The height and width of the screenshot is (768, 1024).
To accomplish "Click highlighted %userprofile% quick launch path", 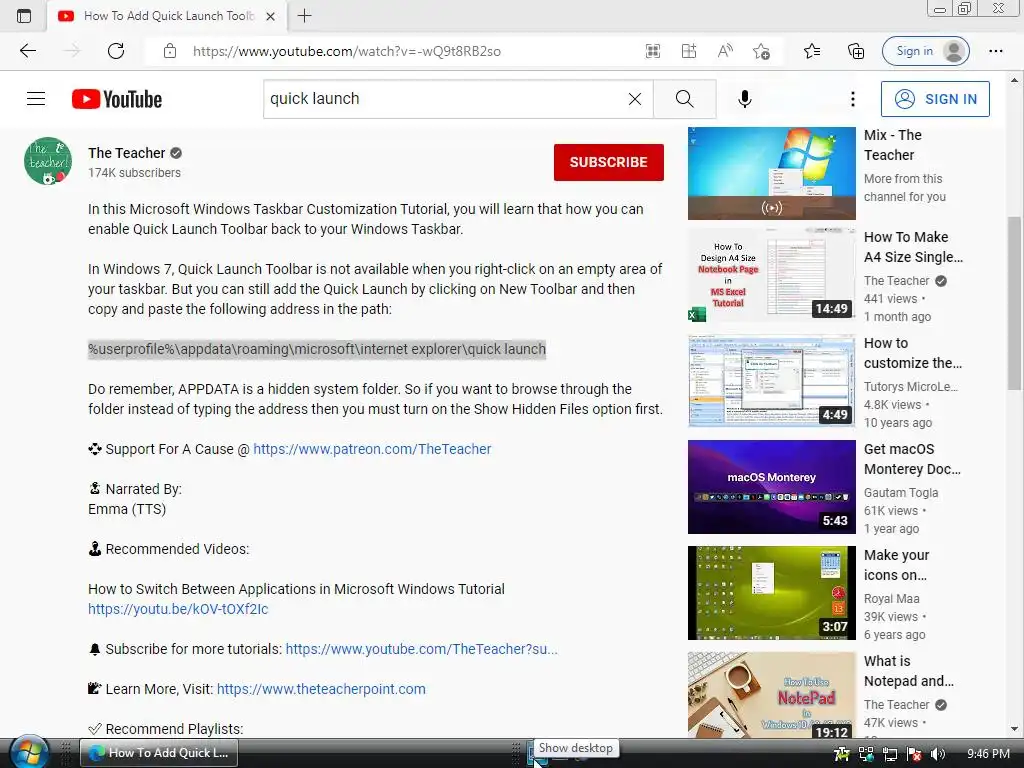I will coord(317,349).
